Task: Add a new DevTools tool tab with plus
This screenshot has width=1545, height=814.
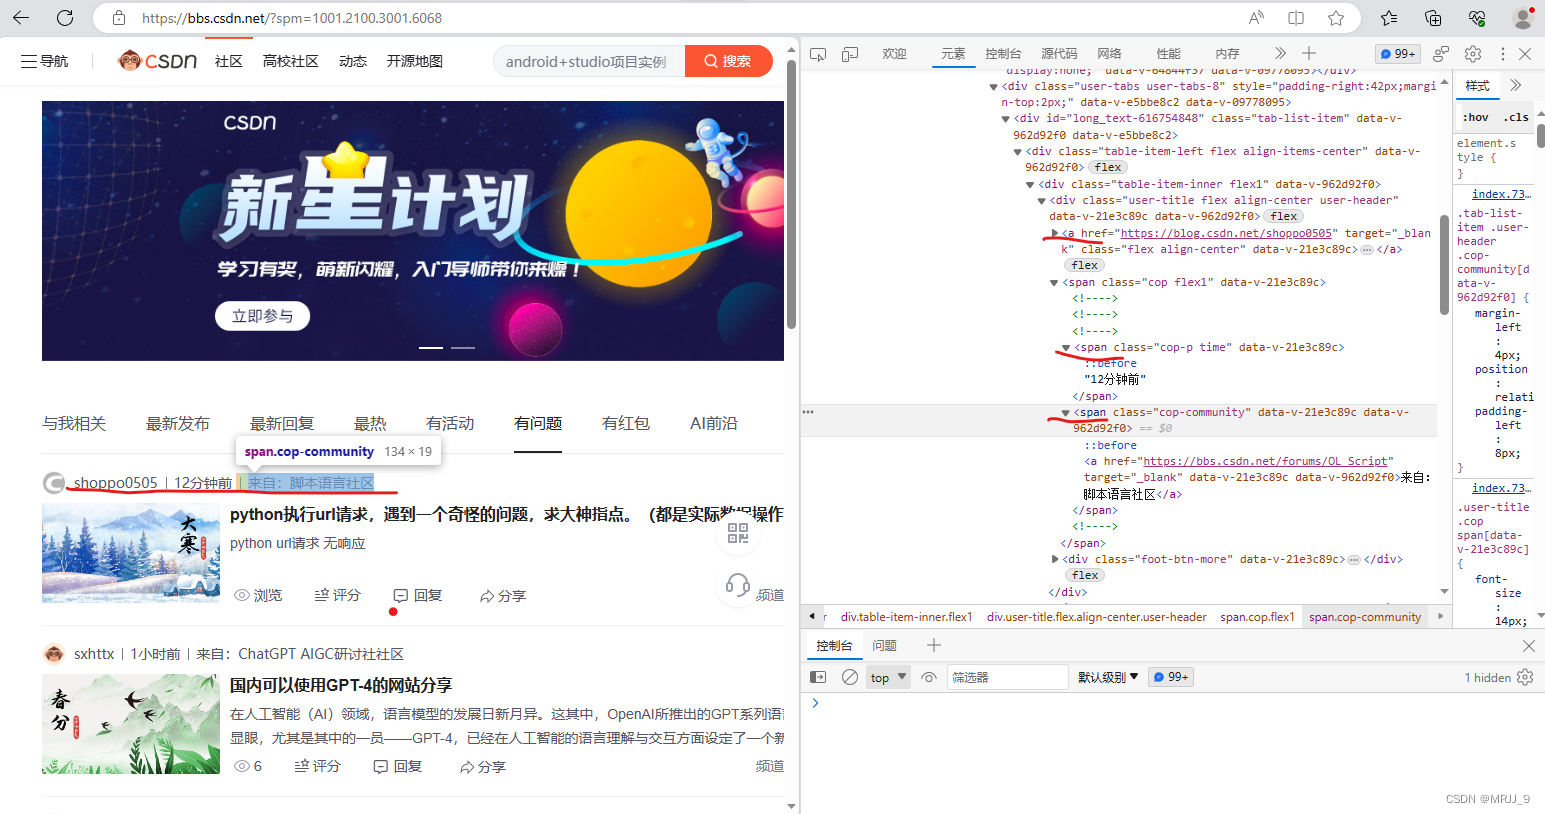Action: pyautogui.click(x=1309, y=53)
